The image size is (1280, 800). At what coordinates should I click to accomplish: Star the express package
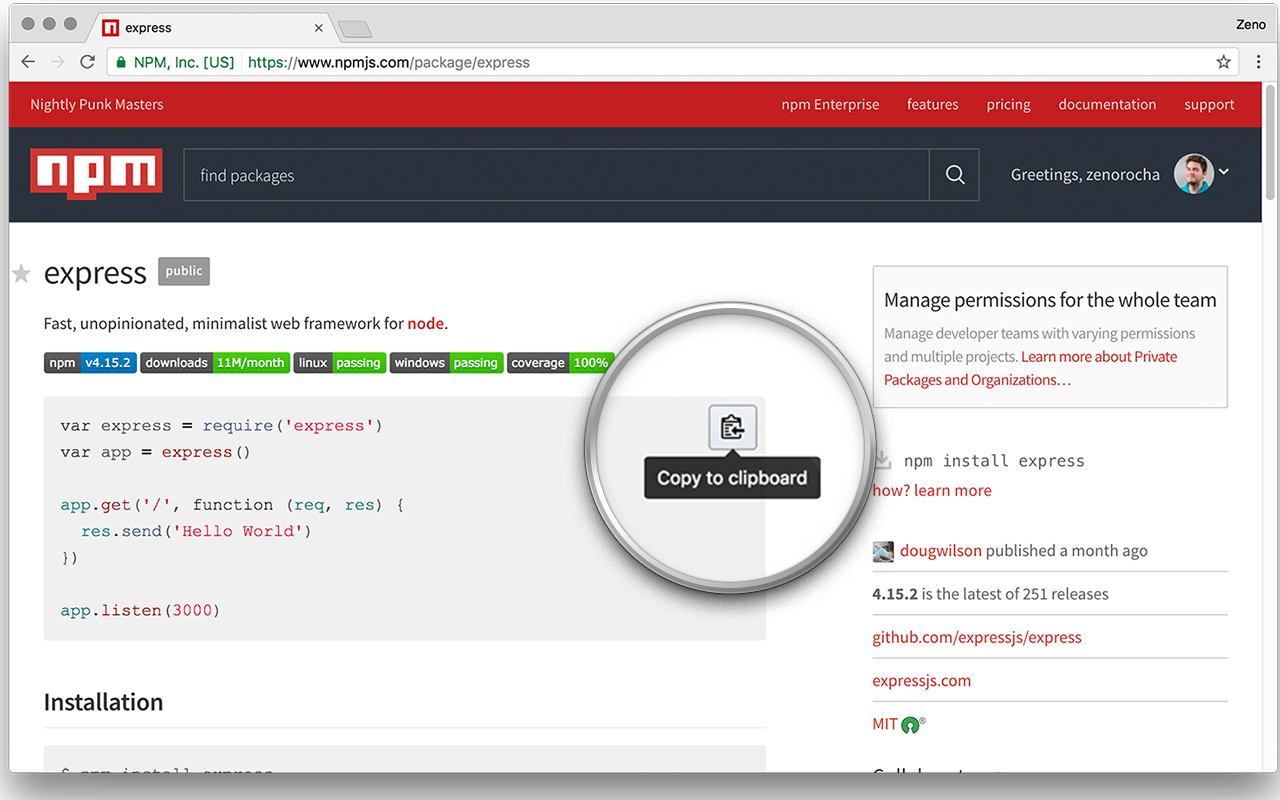(21, 273)
